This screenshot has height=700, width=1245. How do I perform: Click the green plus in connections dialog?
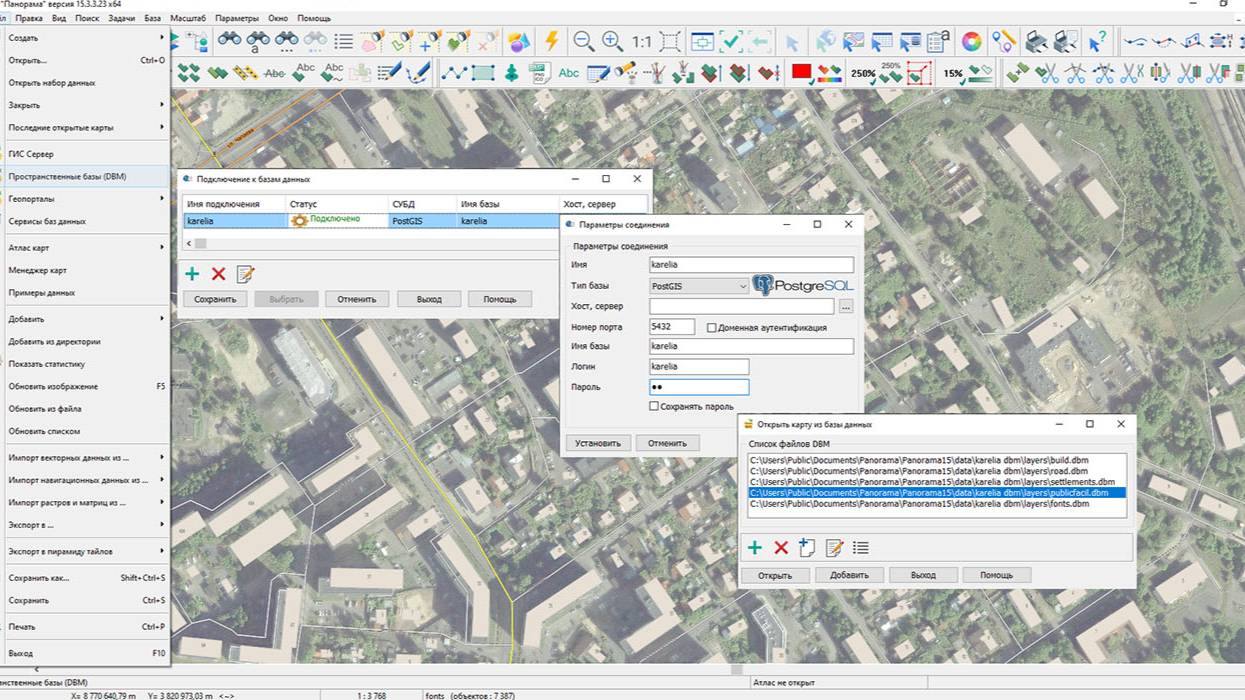coord(192,274)
